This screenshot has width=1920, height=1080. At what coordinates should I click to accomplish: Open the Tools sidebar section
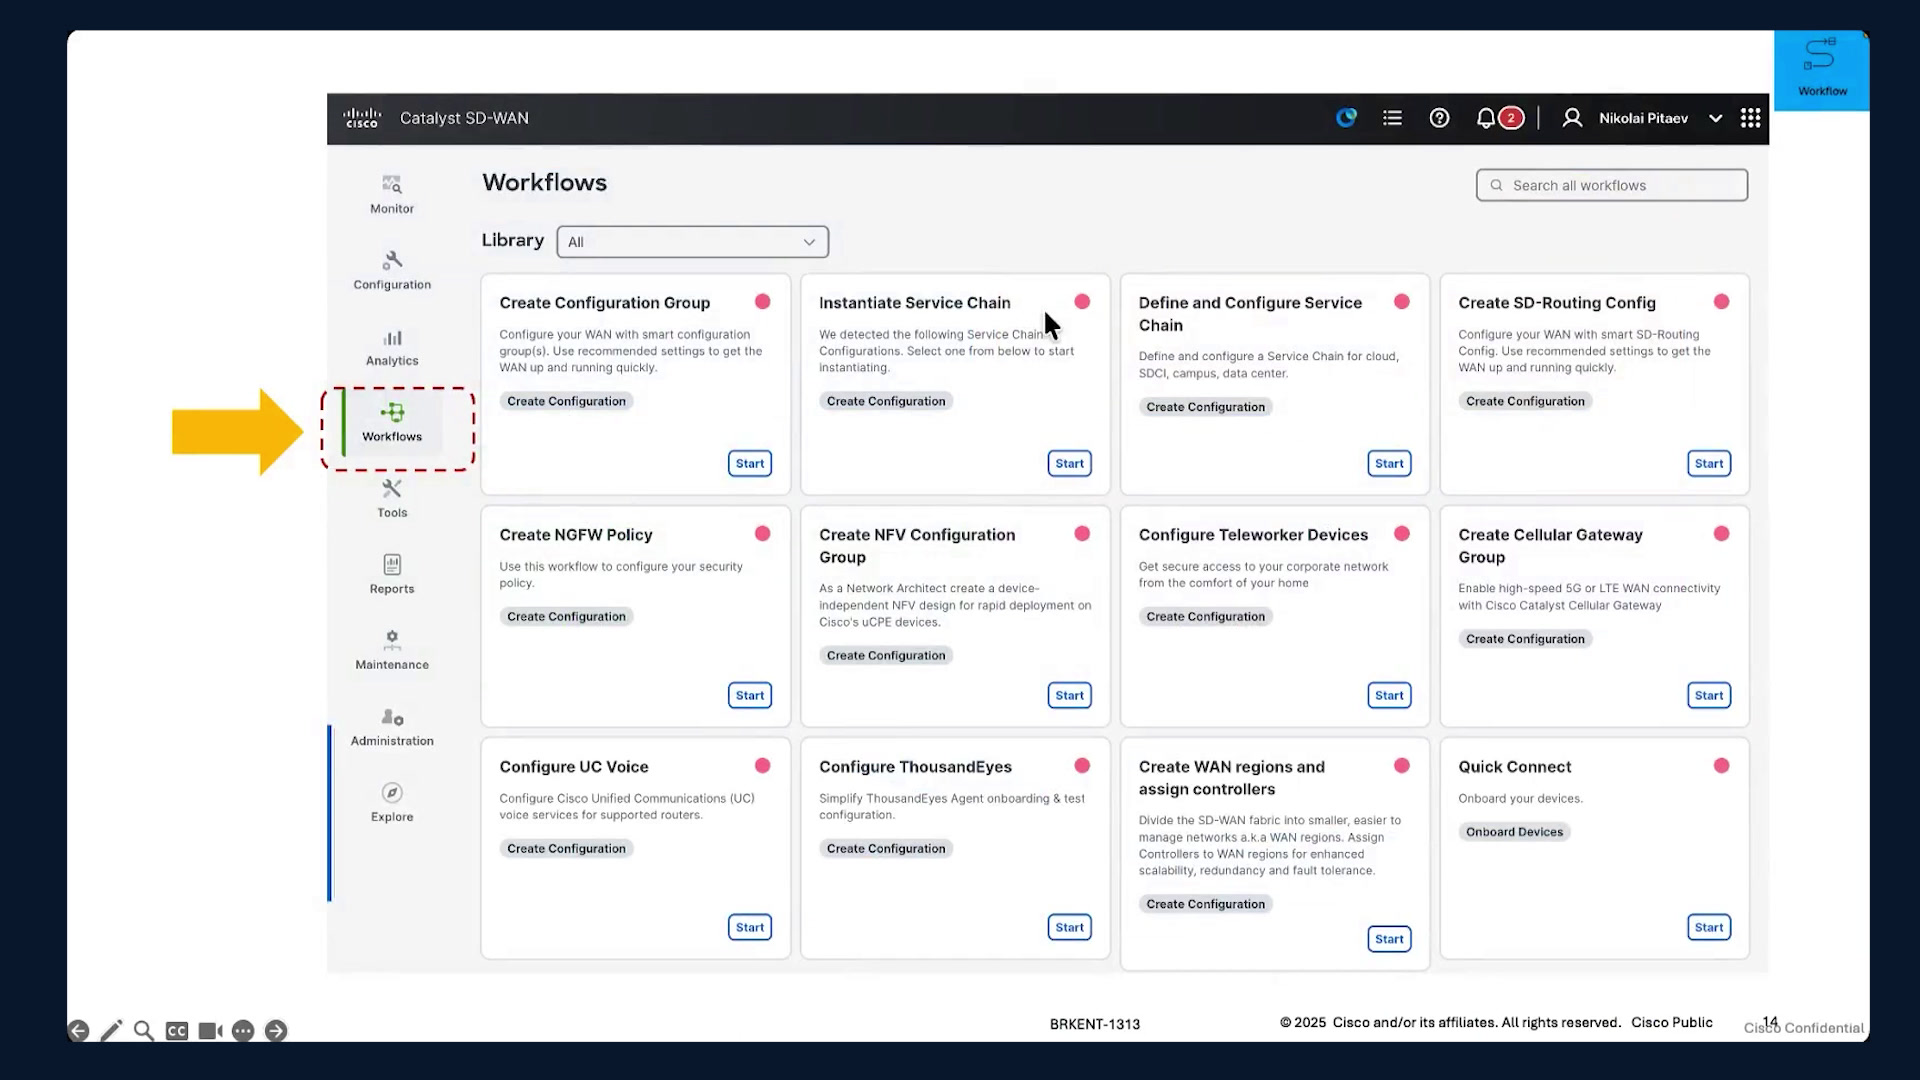click(392, 499)
